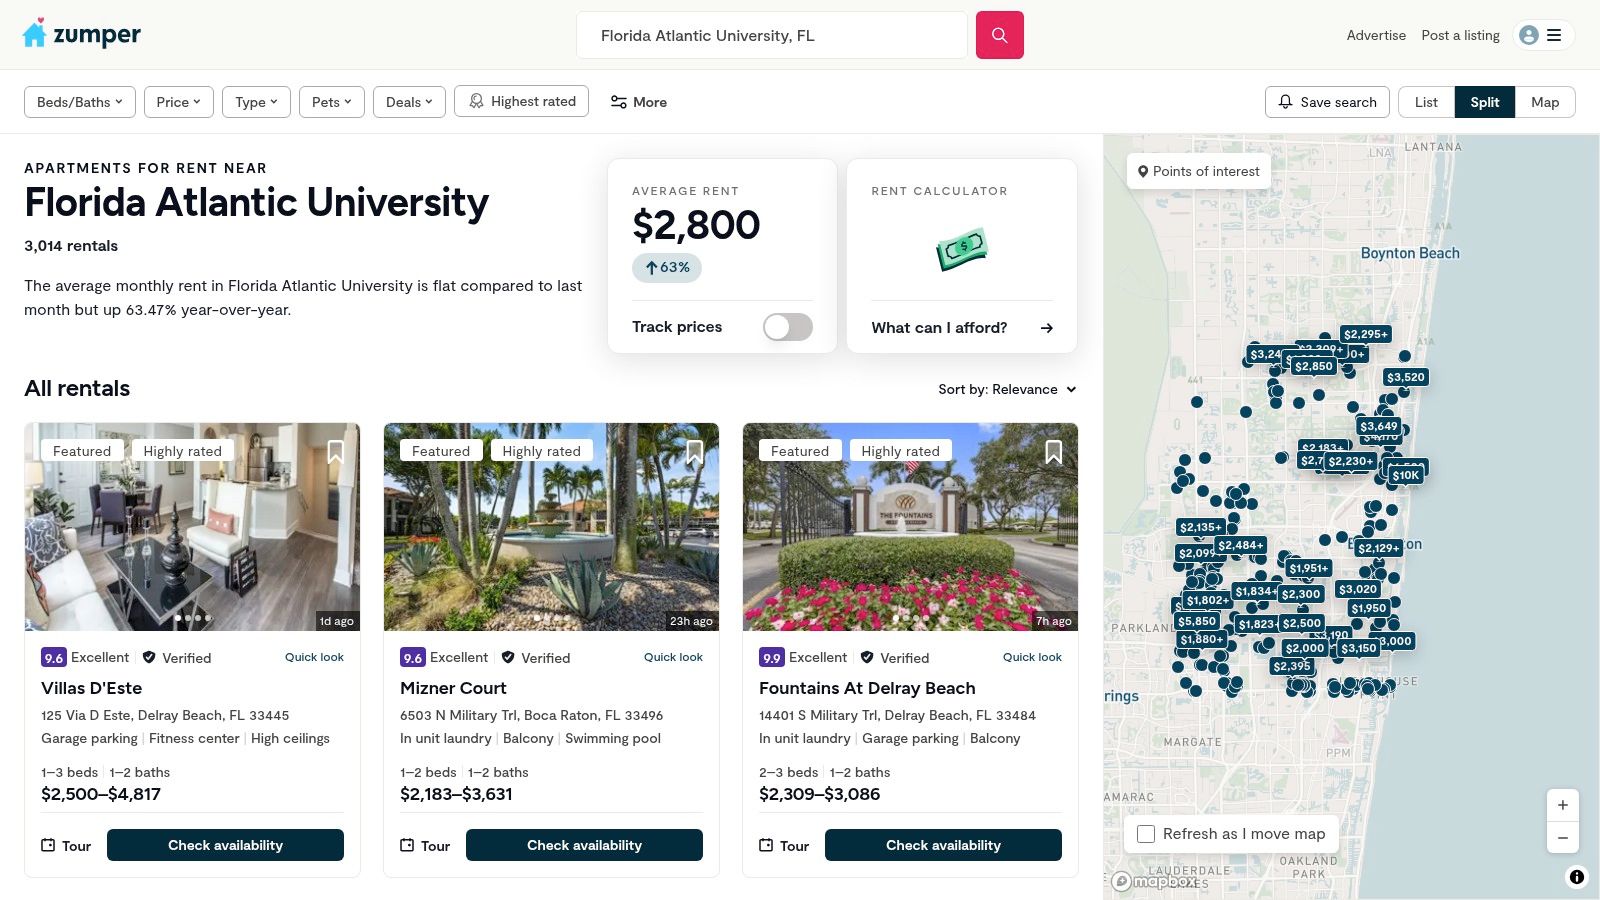1600x900 pixels.
Task: Show Points of interest on map
Action: point(1199,171)
